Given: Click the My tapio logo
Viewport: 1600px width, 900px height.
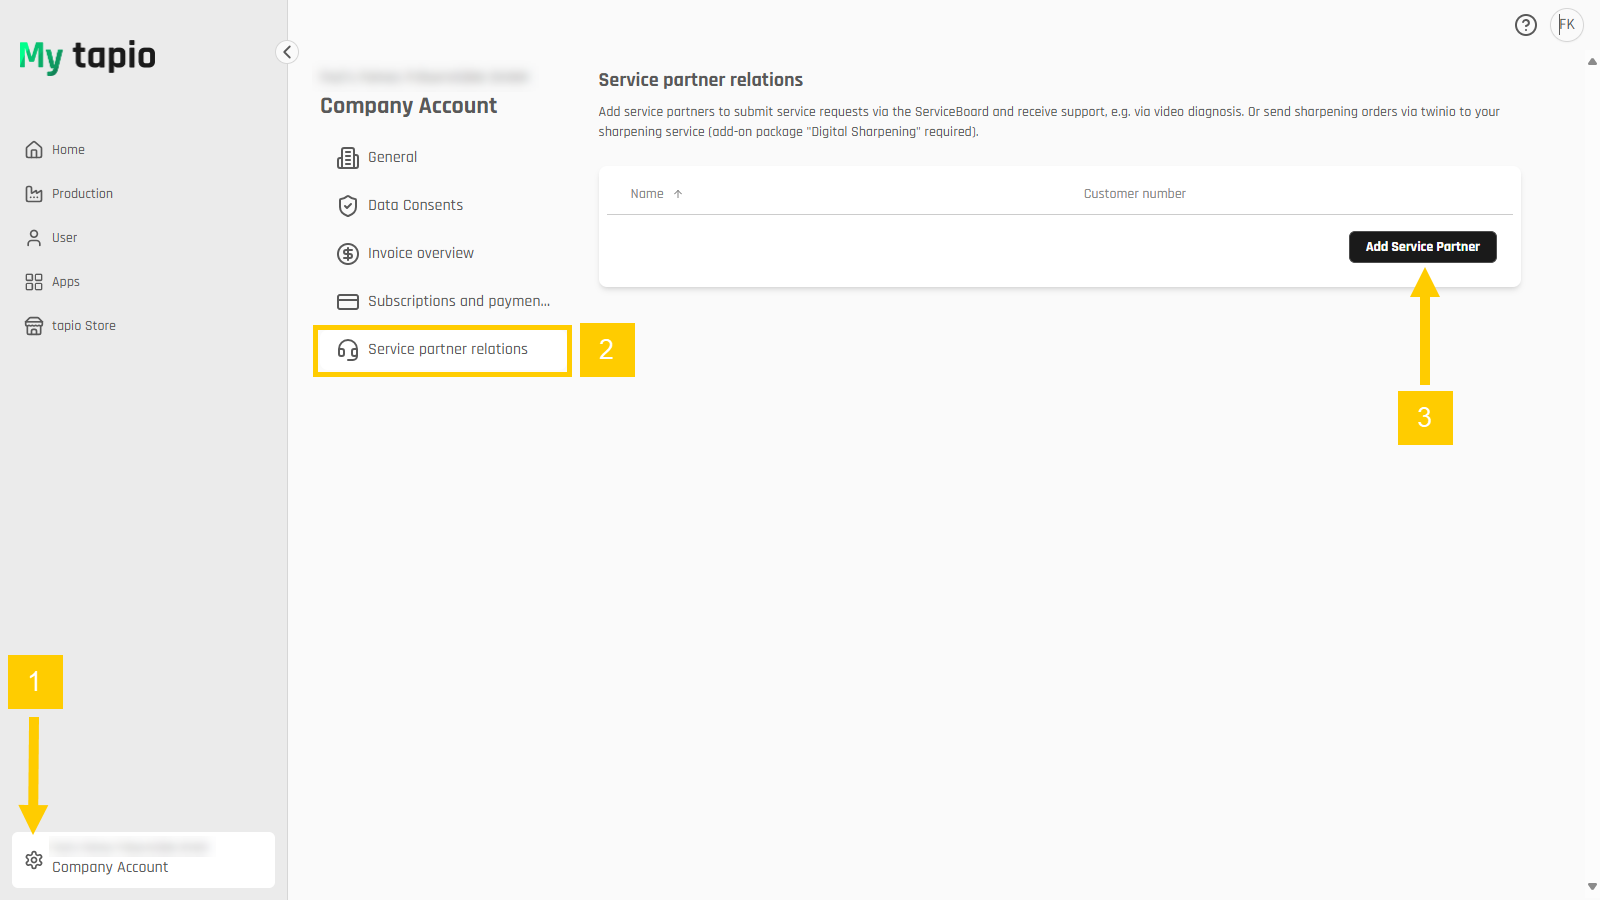Looking at the screenshot, I should (x=87, y=56).
